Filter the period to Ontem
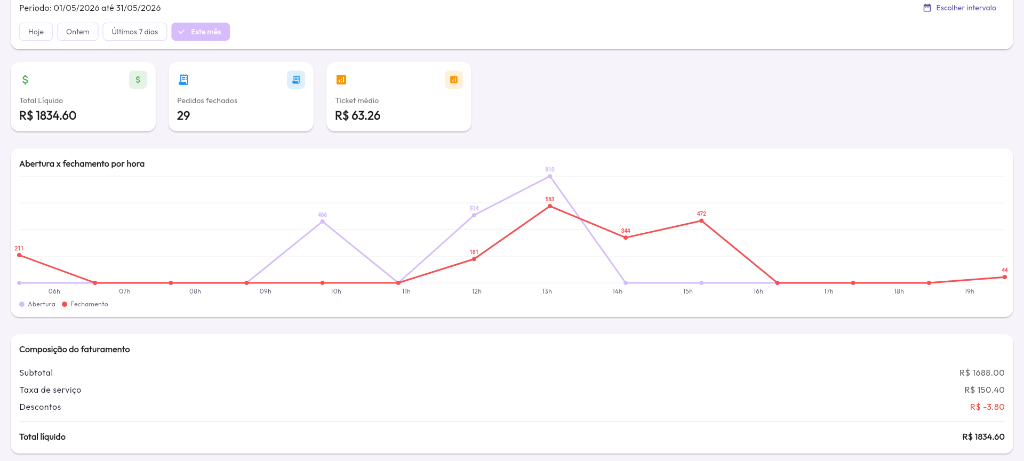The image size is (1024, 461). coord(78,31)
